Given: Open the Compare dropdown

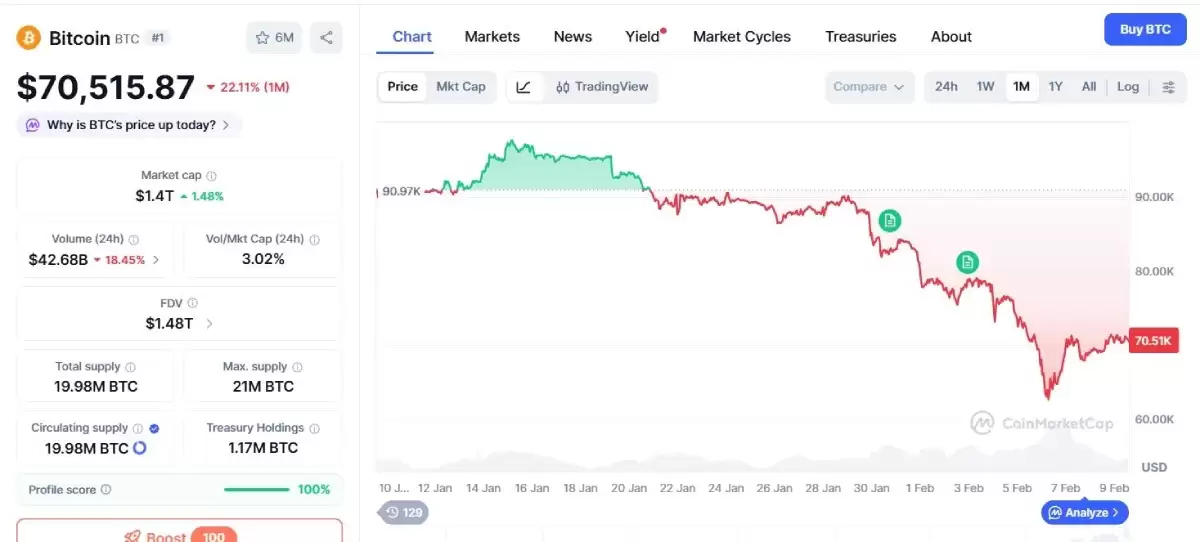Looking at the screenshot, I should 869,87.
